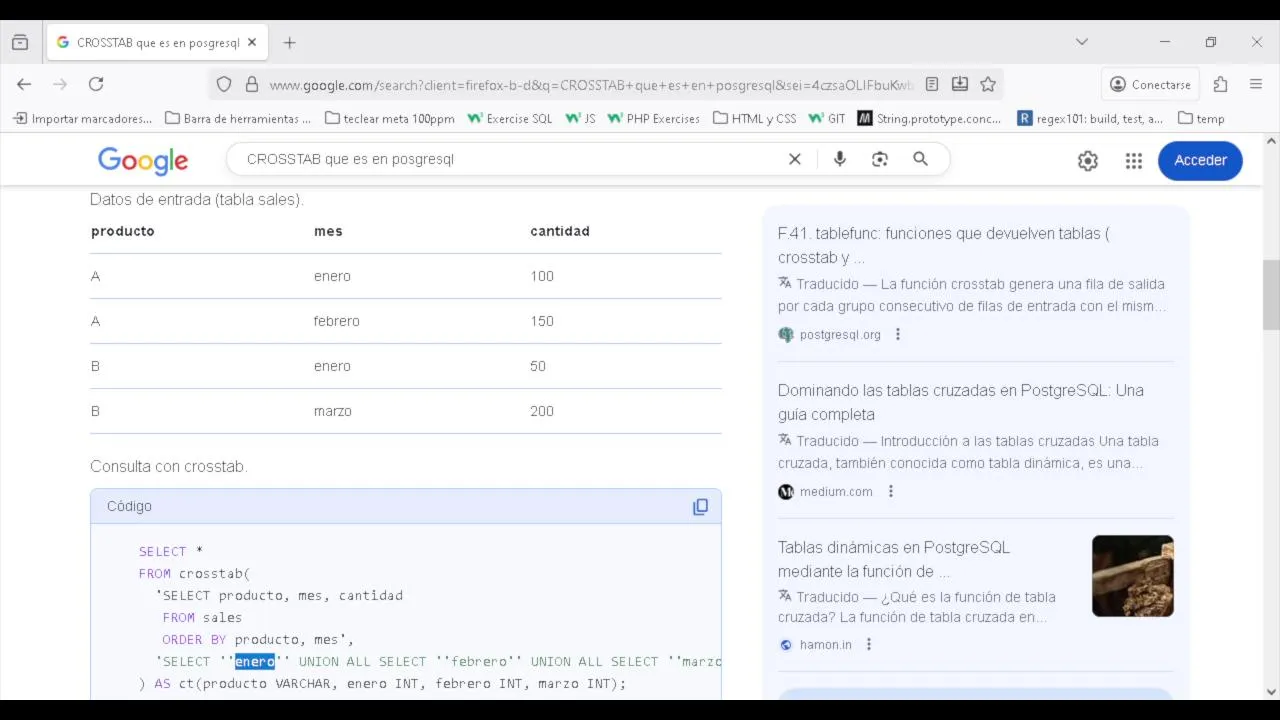1280x720 pixels.
Task: Open String.prototype.conc bookmark
Action: tap(929, 118)
